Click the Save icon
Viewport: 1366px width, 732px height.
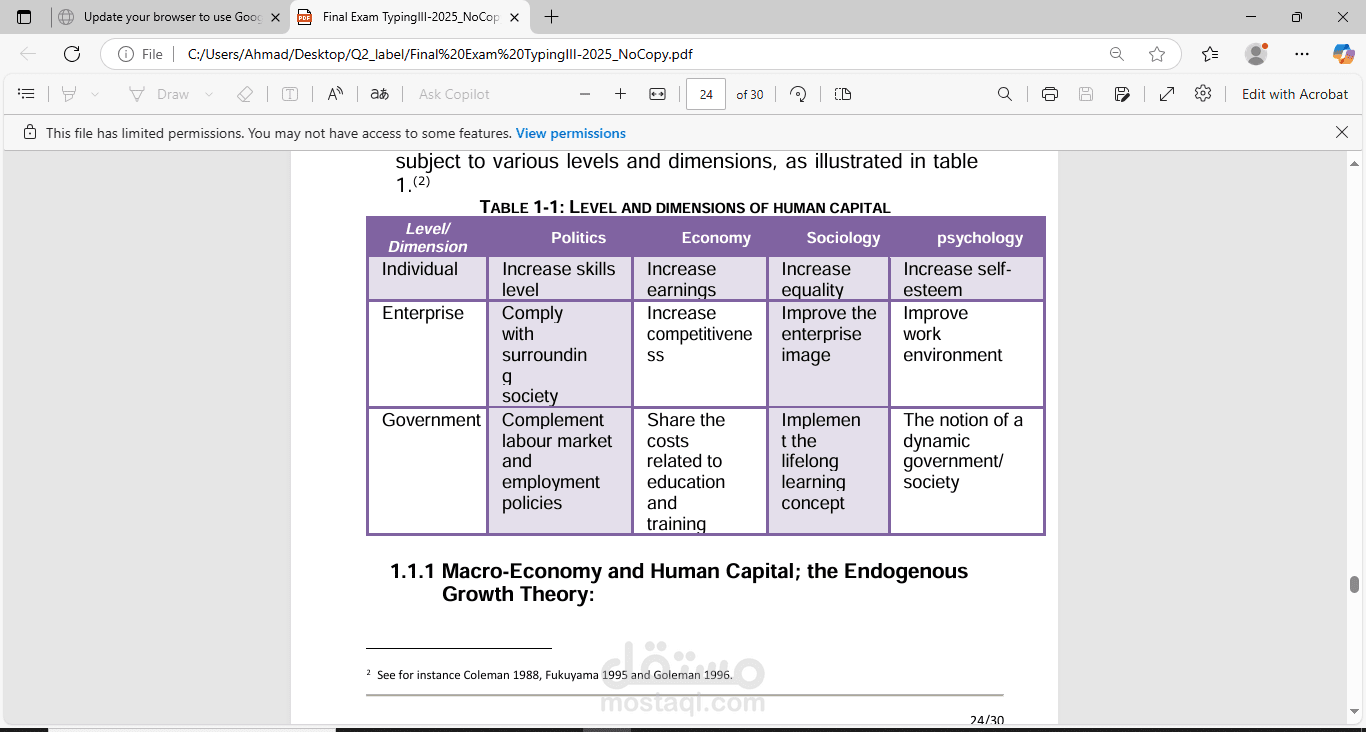1086,94
